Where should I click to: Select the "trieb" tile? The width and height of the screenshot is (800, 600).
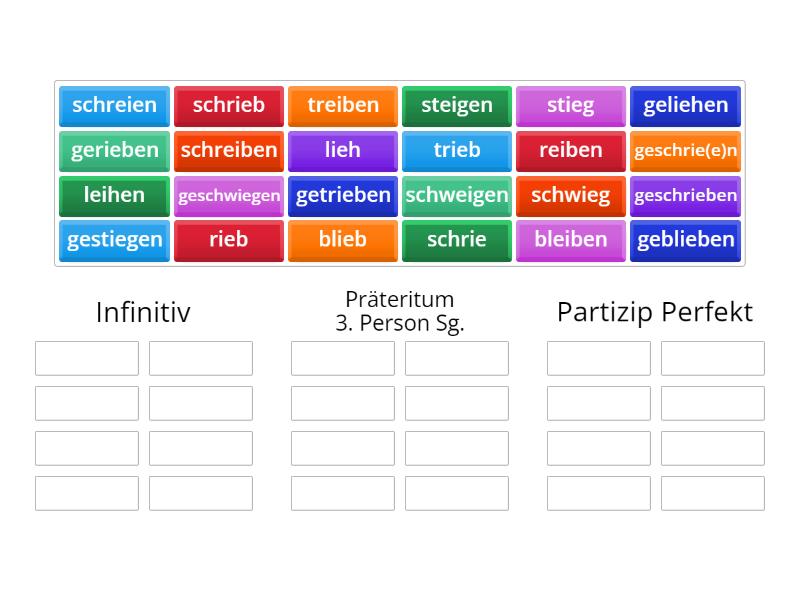[456, 151]
